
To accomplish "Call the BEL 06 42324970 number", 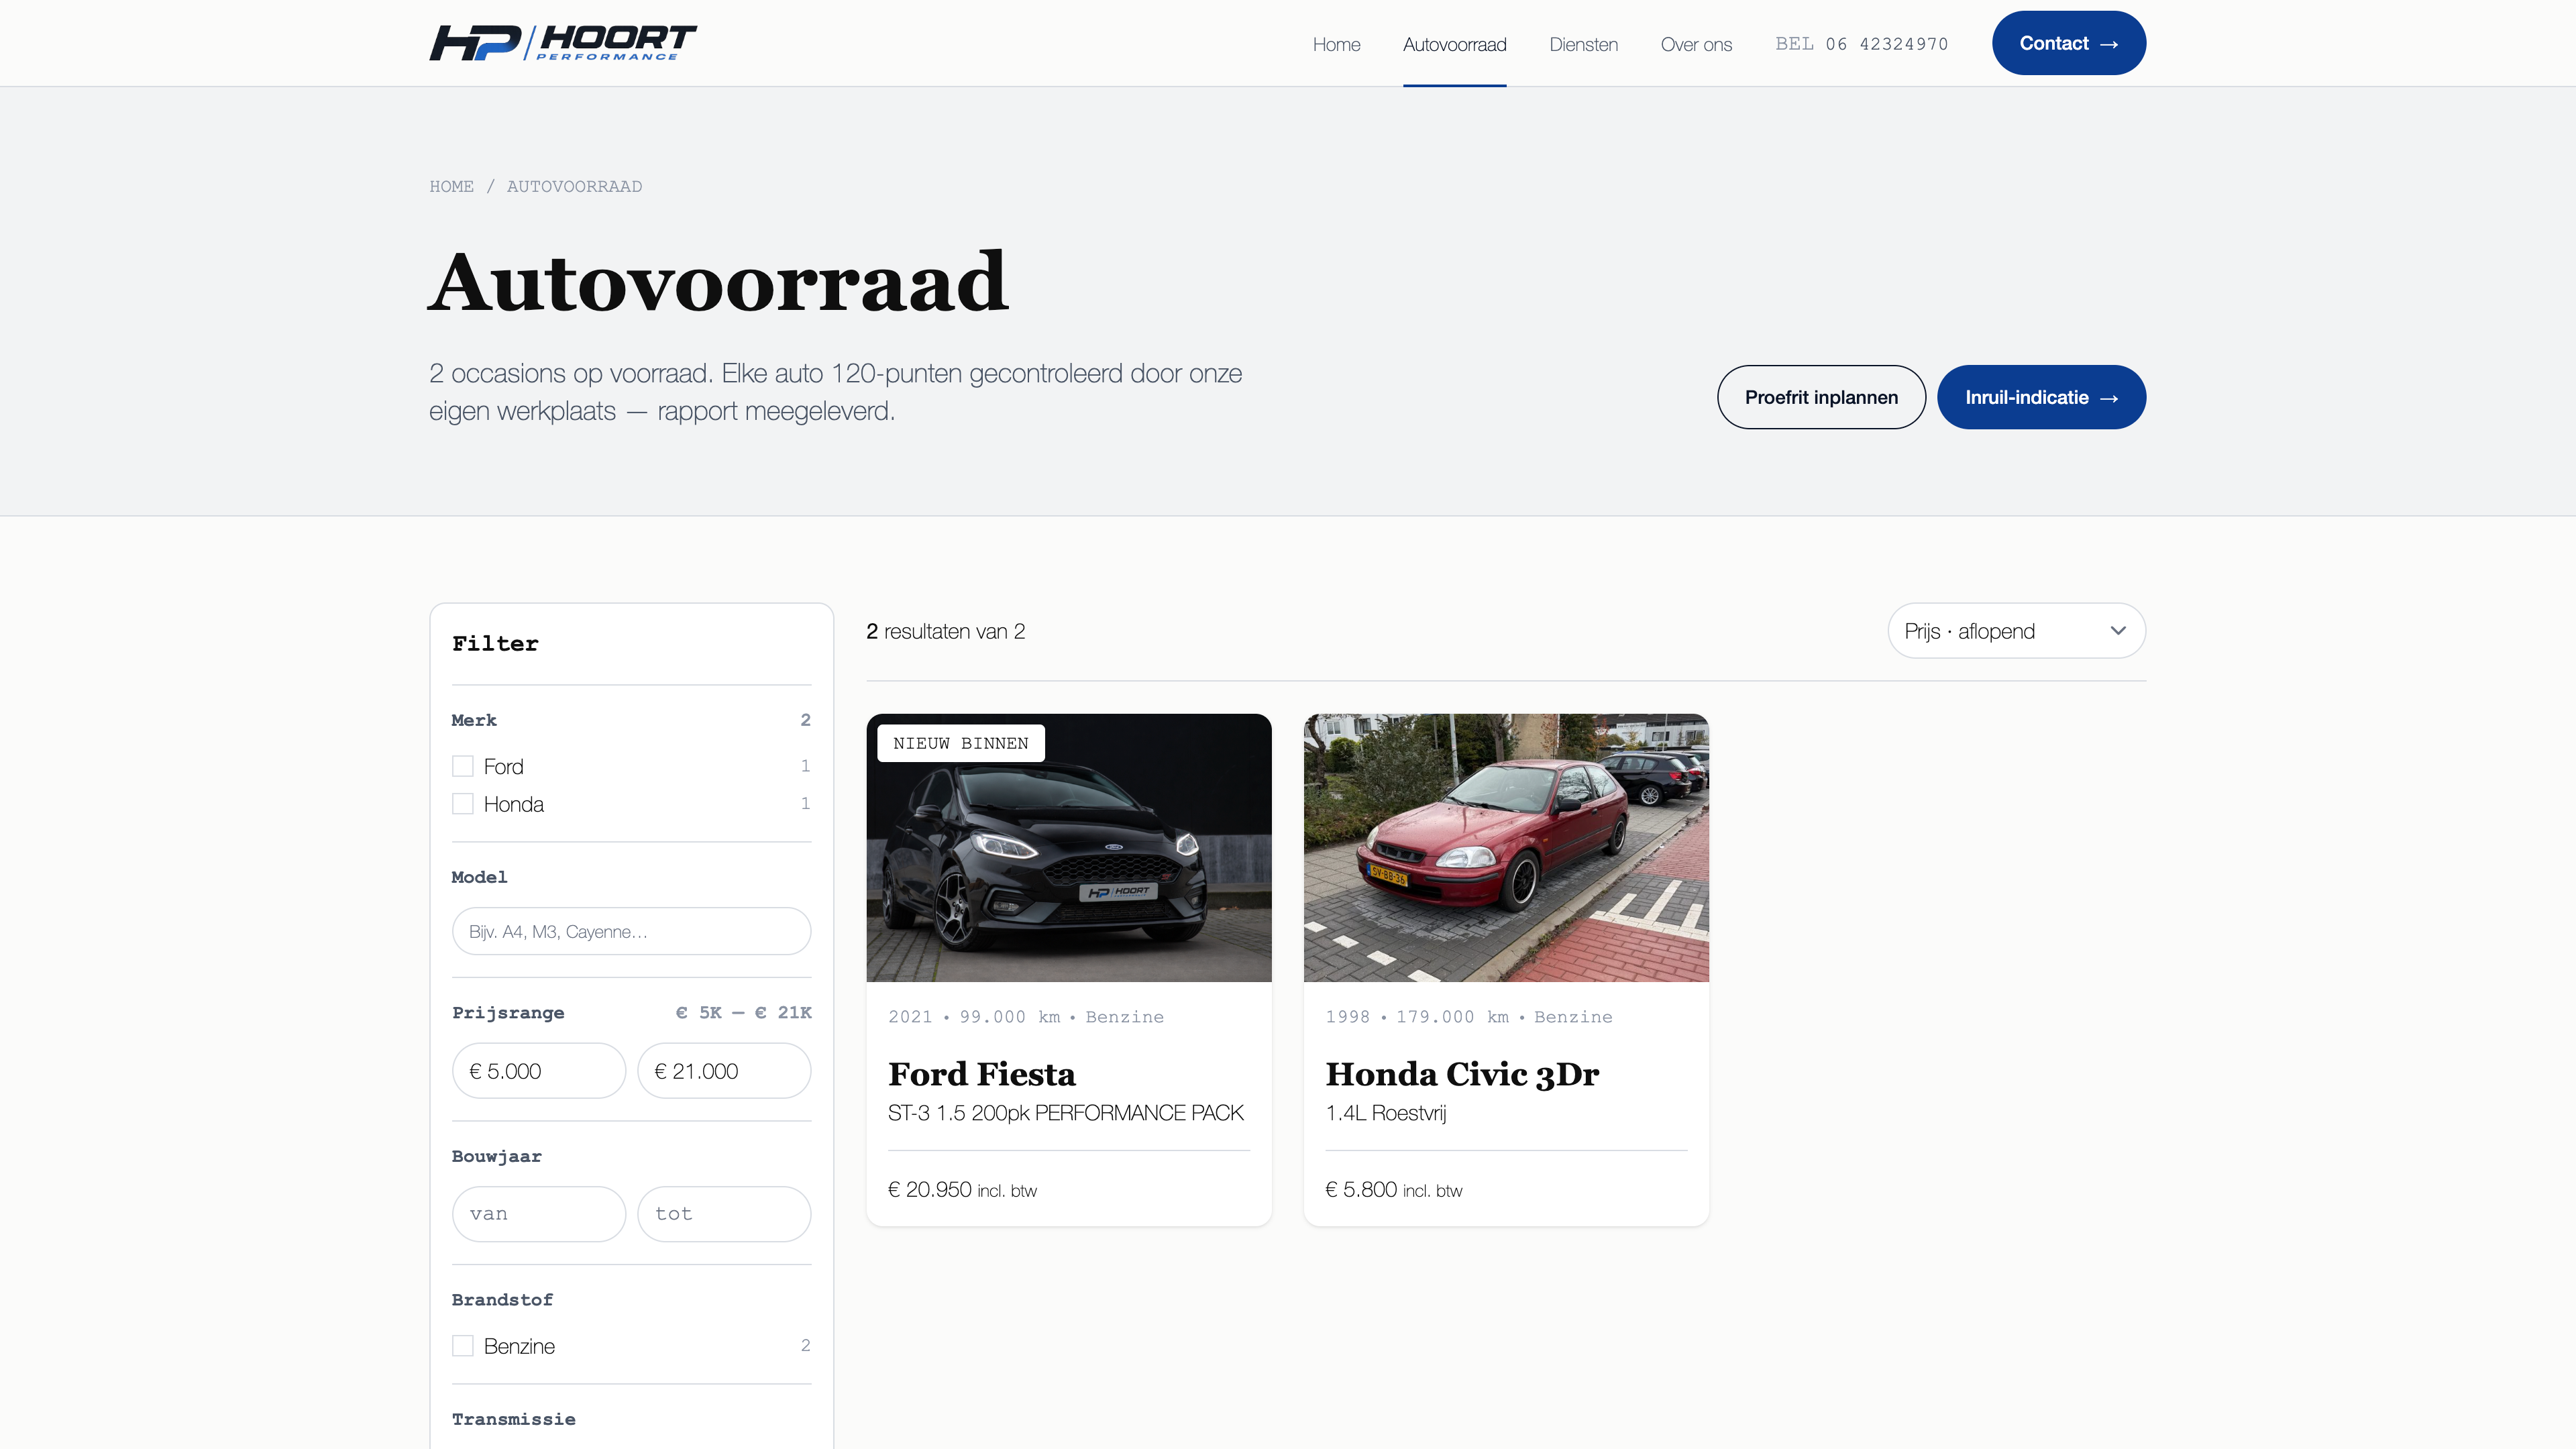I will click(x=1861, y=44).
